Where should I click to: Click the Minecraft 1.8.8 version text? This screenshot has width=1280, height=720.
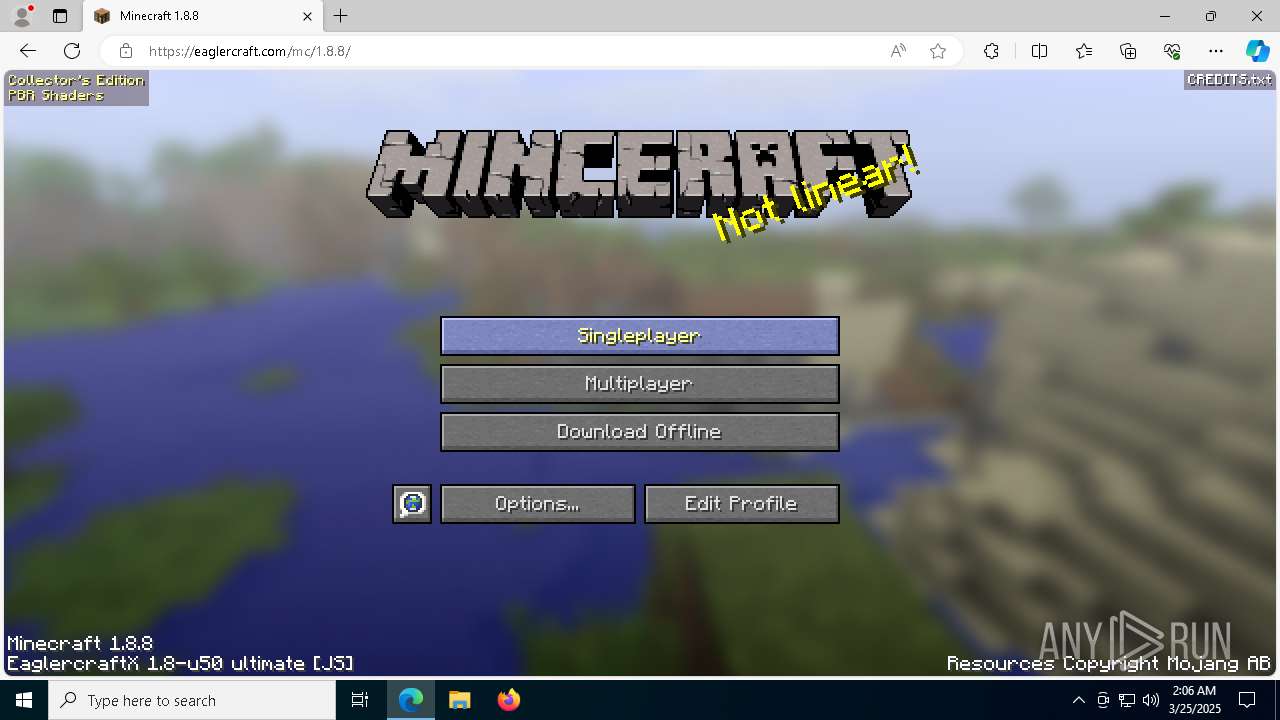click(80, 644)
